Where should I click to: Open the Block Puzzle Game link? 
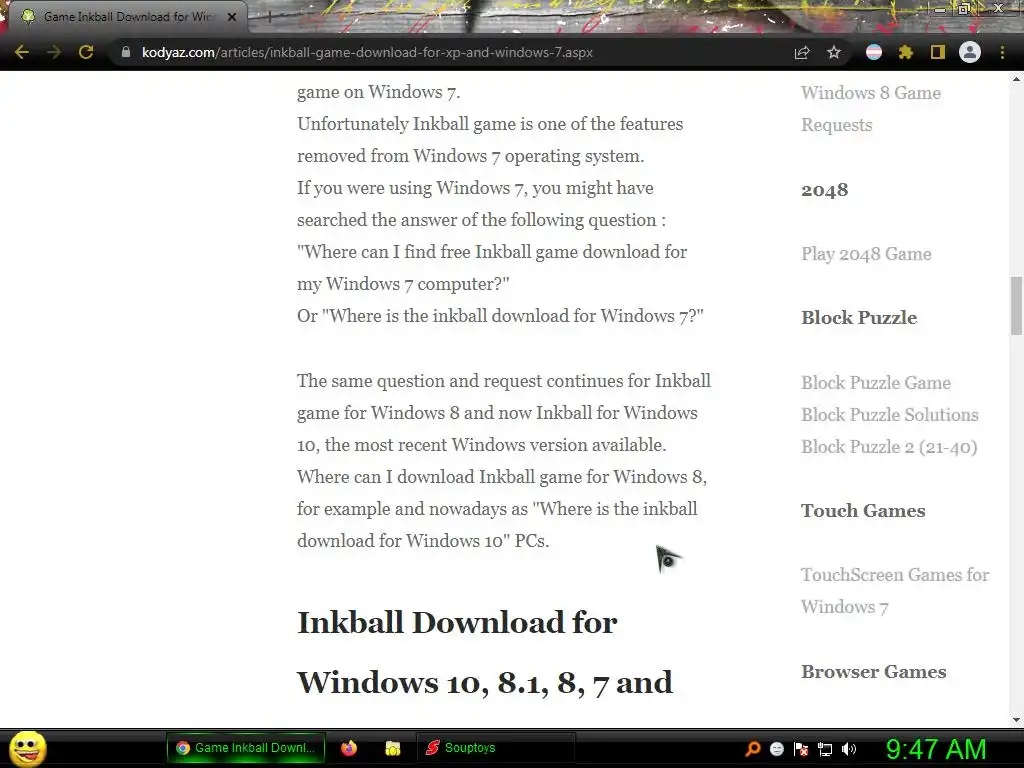(x=876, y=382)
